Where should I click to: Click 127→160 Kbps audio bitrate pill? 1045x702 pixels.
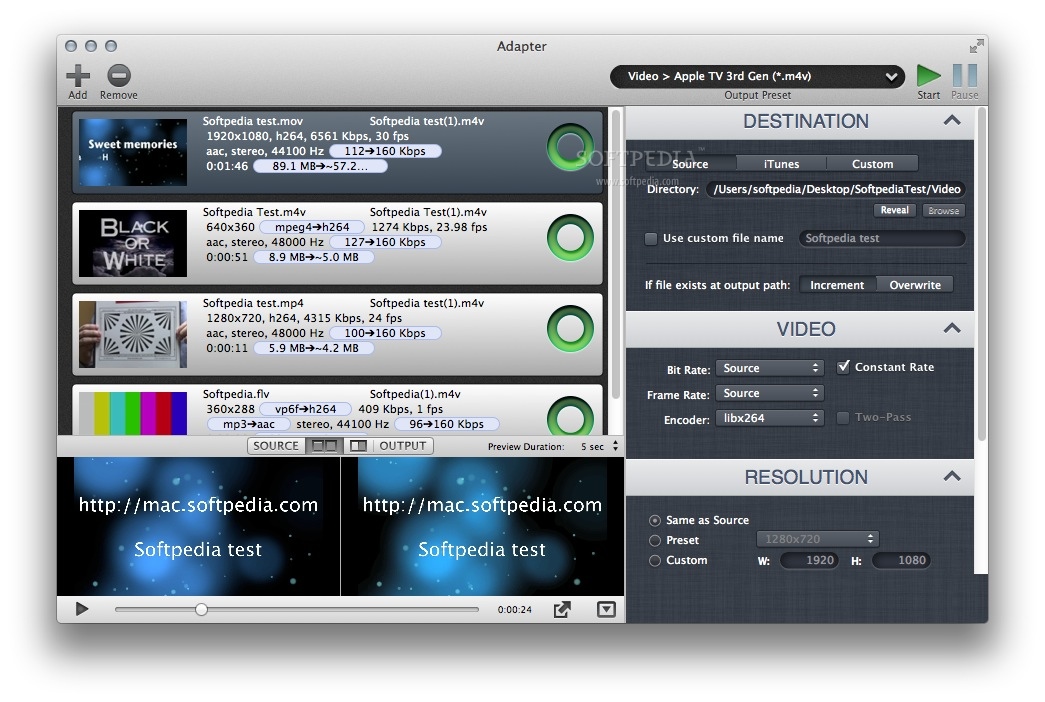point(385,242)
